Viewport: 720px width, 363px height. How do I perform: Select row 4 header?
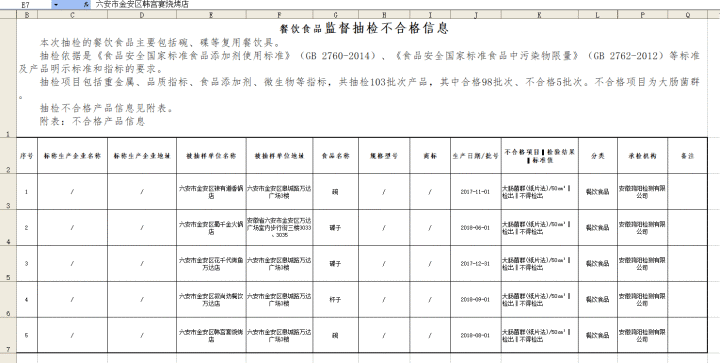tap(8, 228)
